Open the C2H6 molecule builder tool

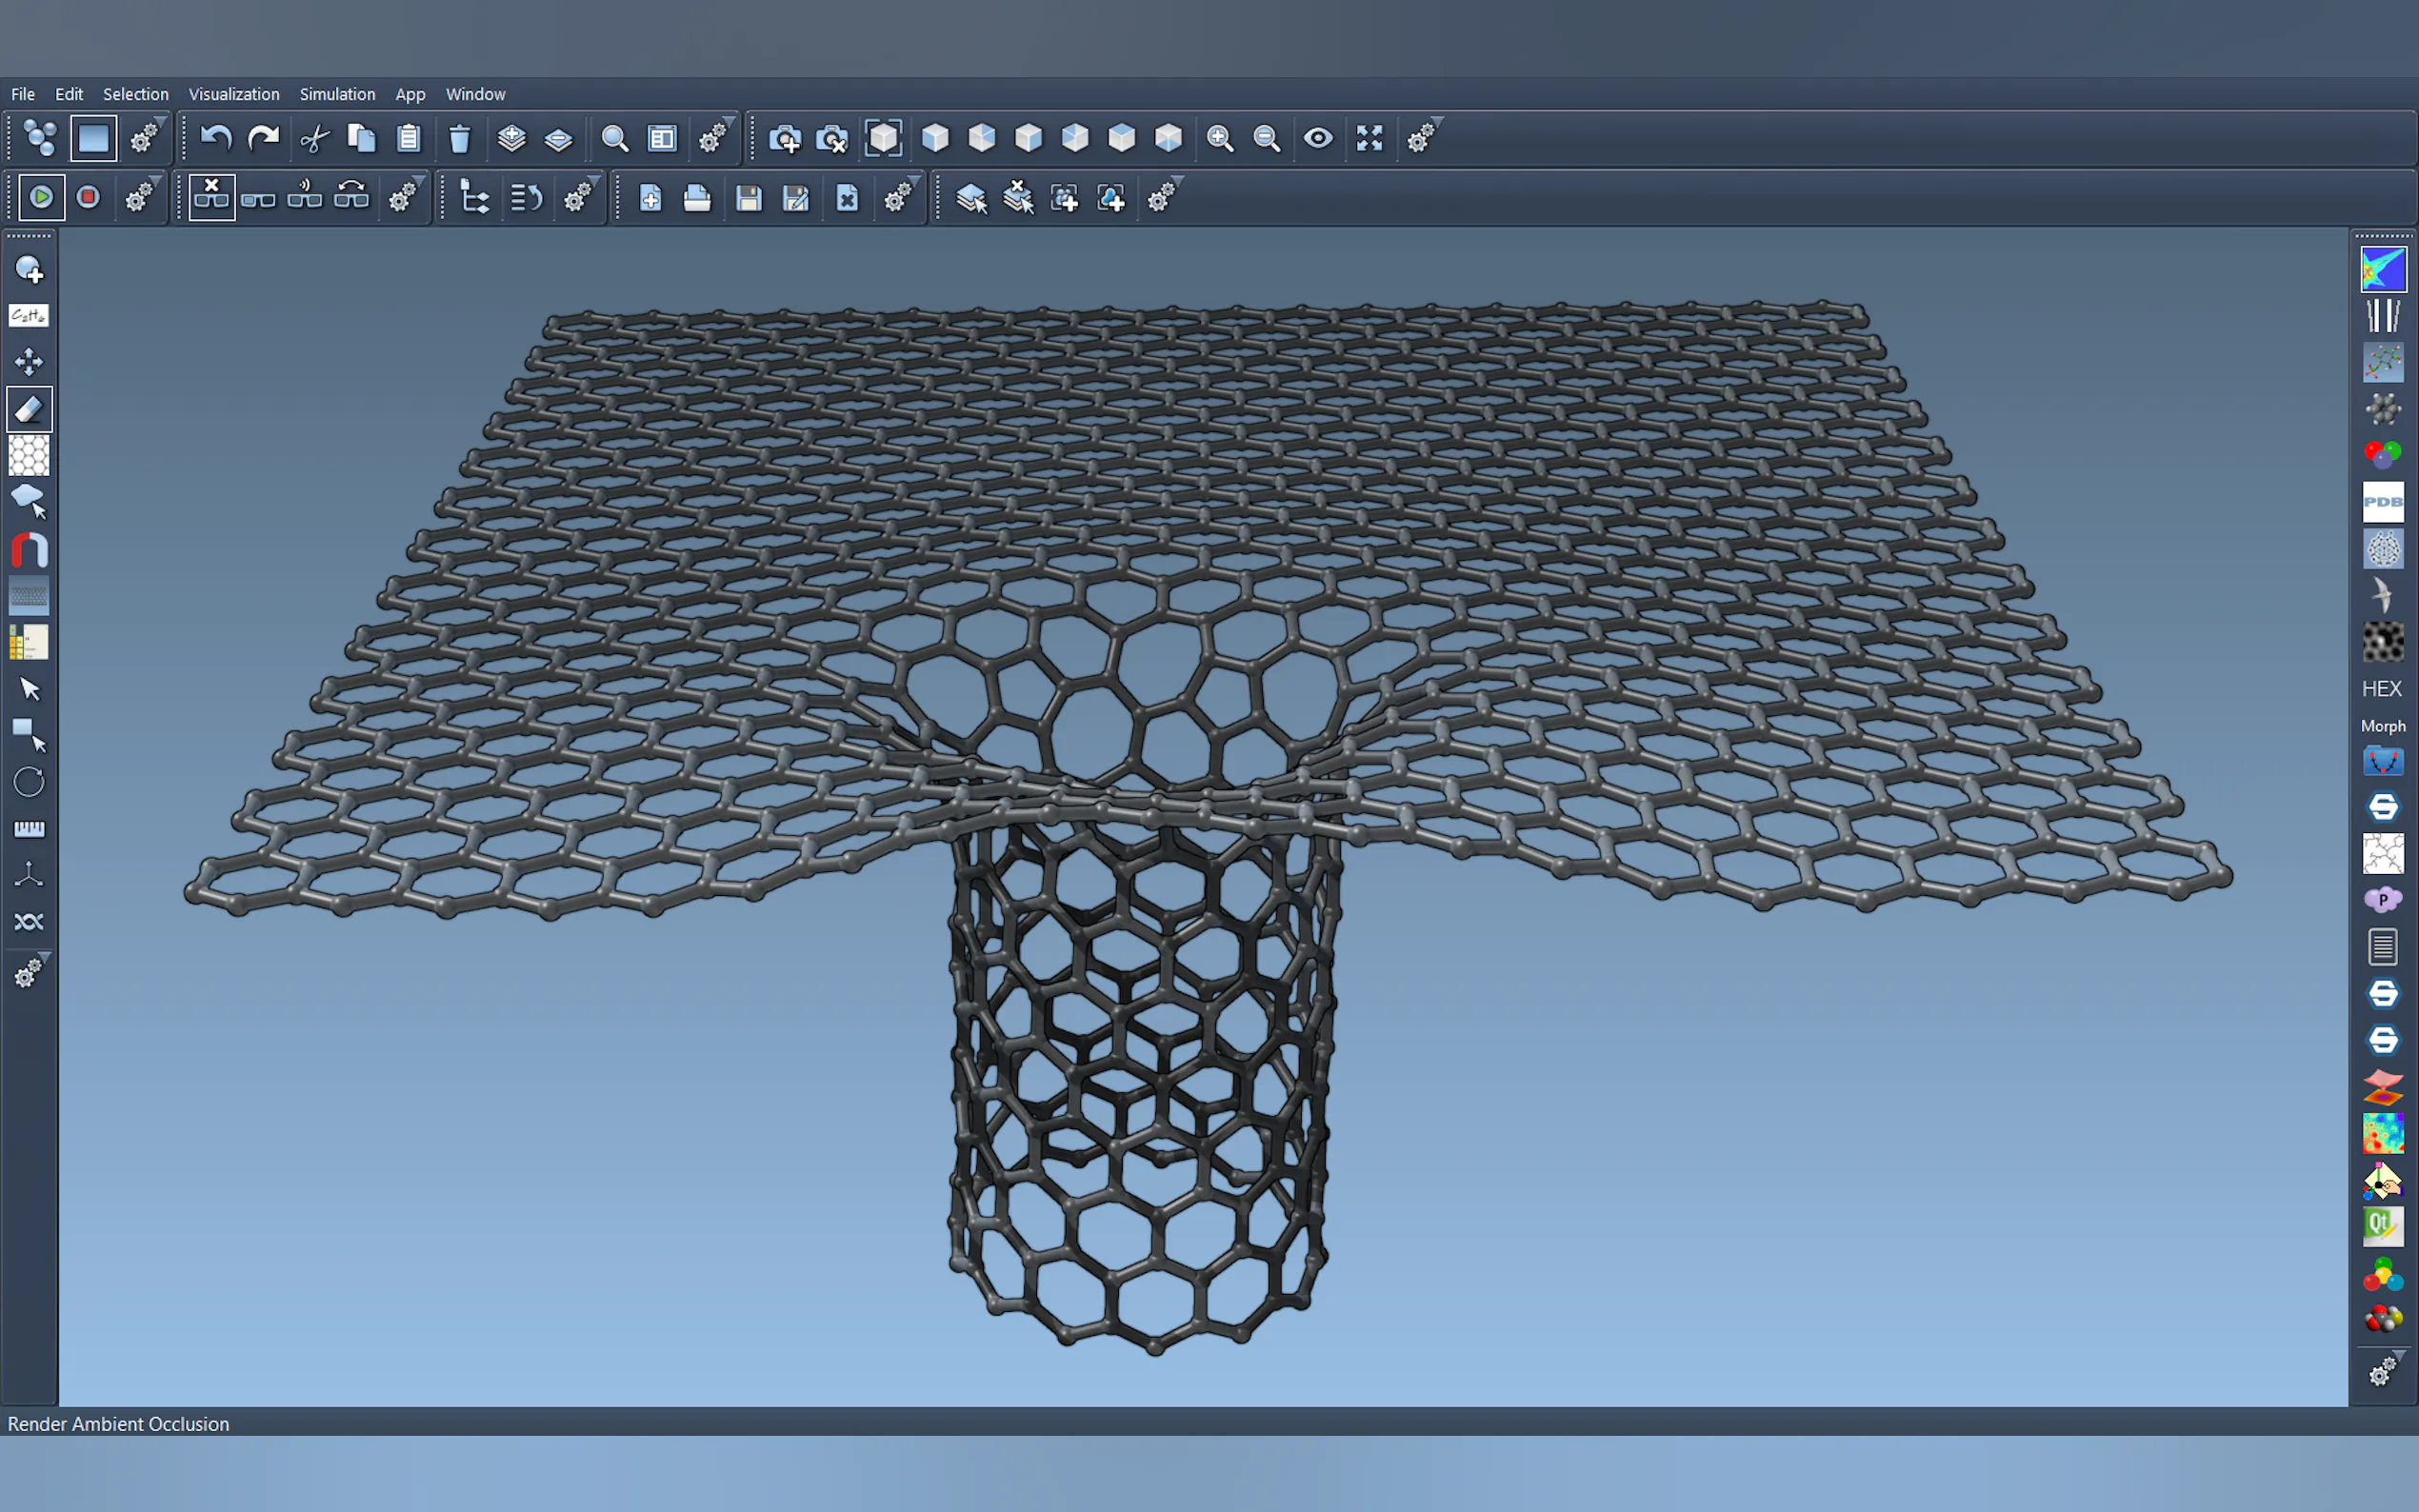pos(29,316)
